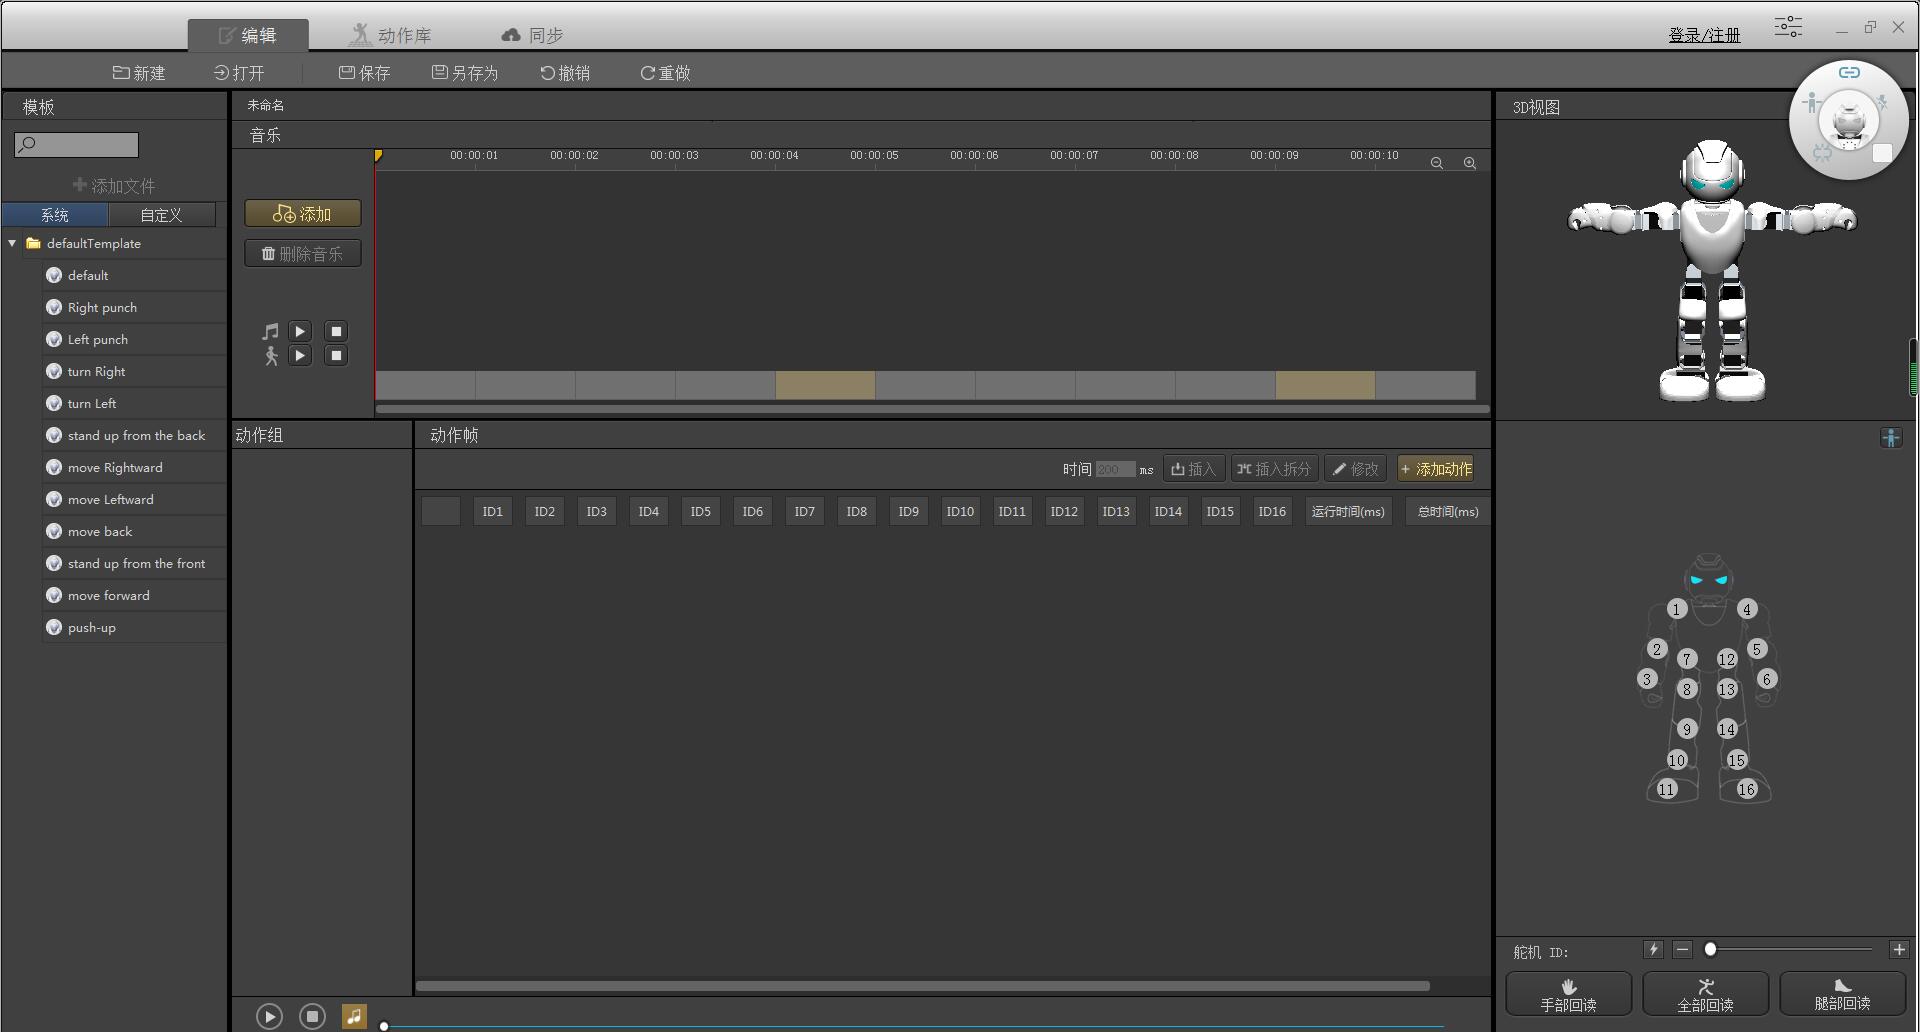The width and height of the screenshot is (1920, 1032).
Task: Zoom out the music timeline
Action: 1436,163
